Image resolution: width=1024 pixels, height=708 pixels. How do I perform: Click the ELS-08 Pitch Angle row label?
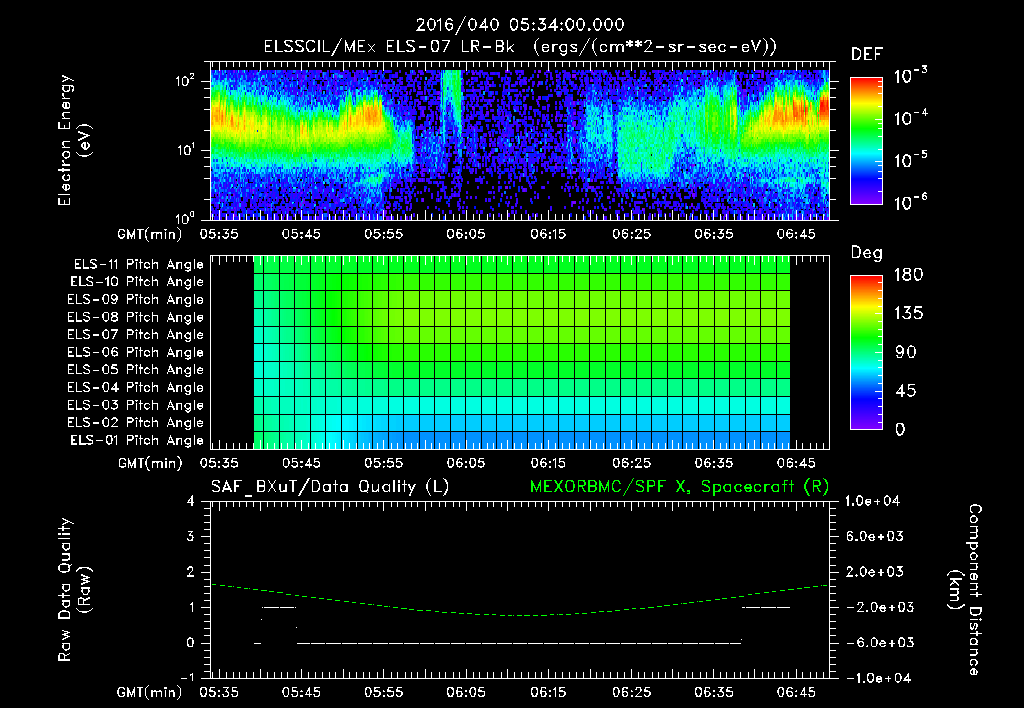click(135, 317)
